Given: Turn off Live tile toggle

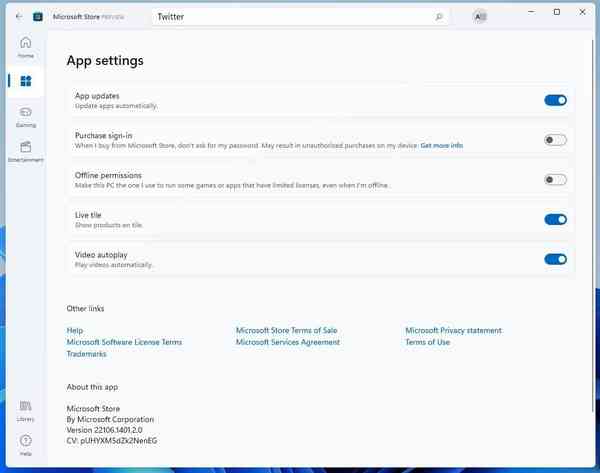Looking at the screenshot, I should pos(555,220).
